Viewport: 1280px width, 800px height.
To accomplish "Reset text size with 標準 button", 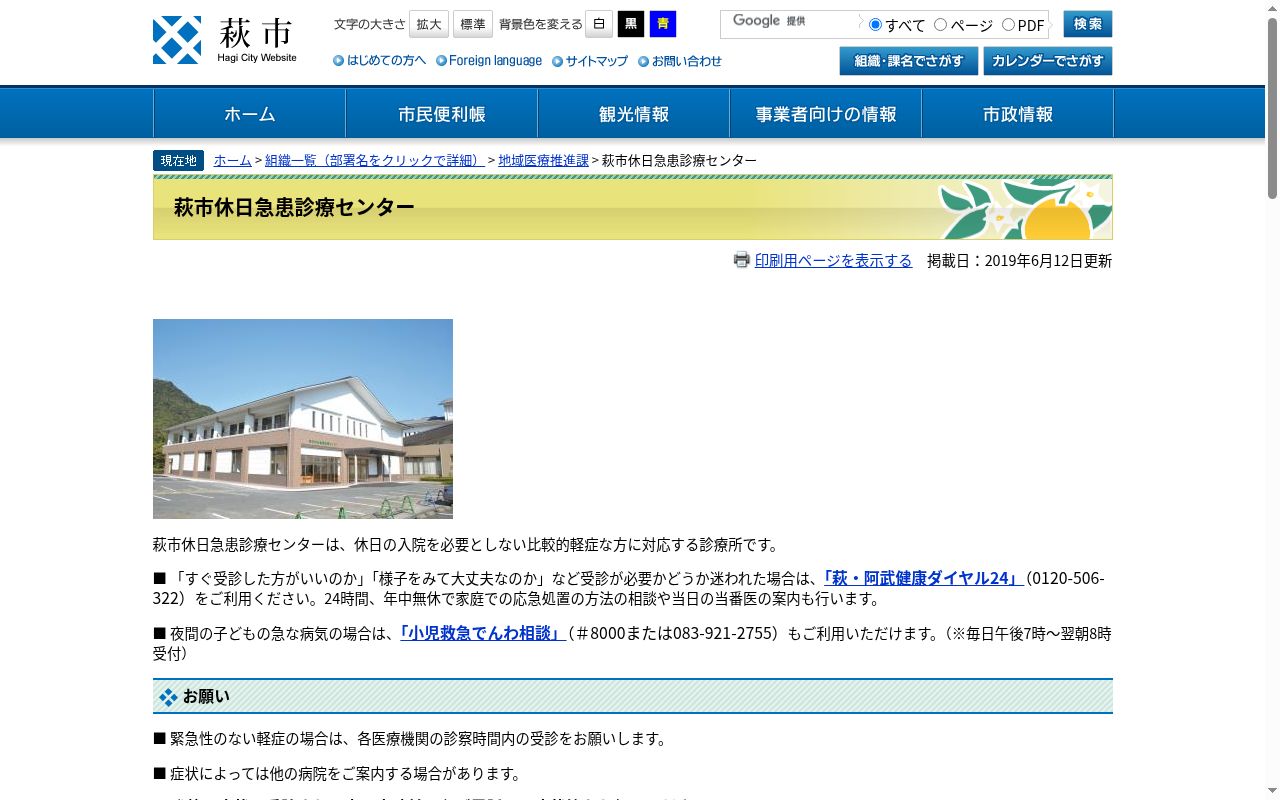I will pos(473,24).
